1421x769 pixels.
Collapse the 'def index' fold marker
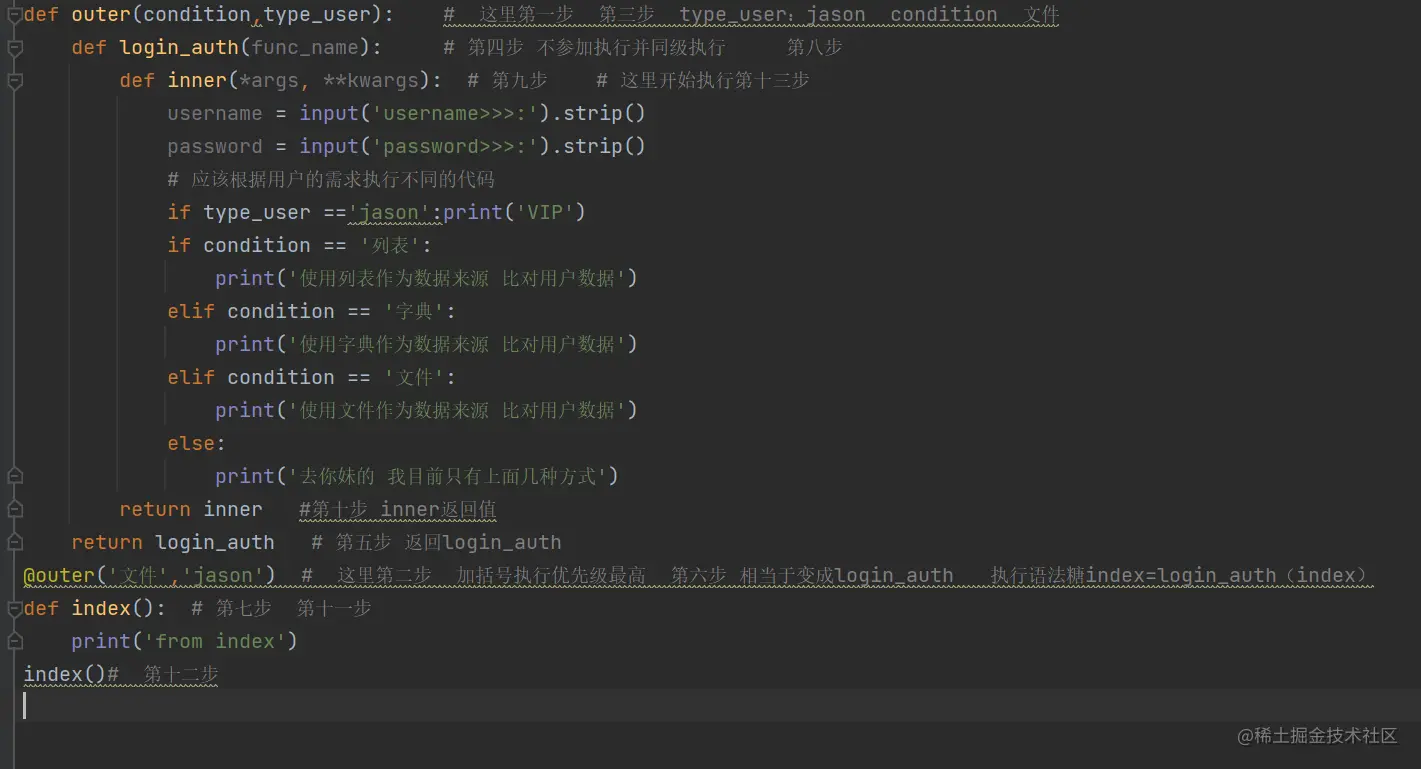click(x=14, y=608)
